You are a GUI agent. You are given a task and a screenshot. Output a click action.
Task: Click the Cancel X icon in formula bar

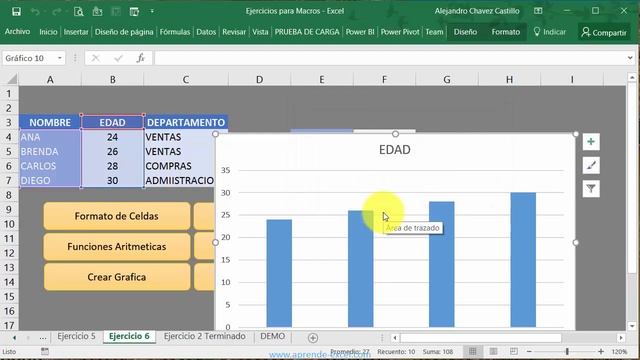click(x=96, y=58)
